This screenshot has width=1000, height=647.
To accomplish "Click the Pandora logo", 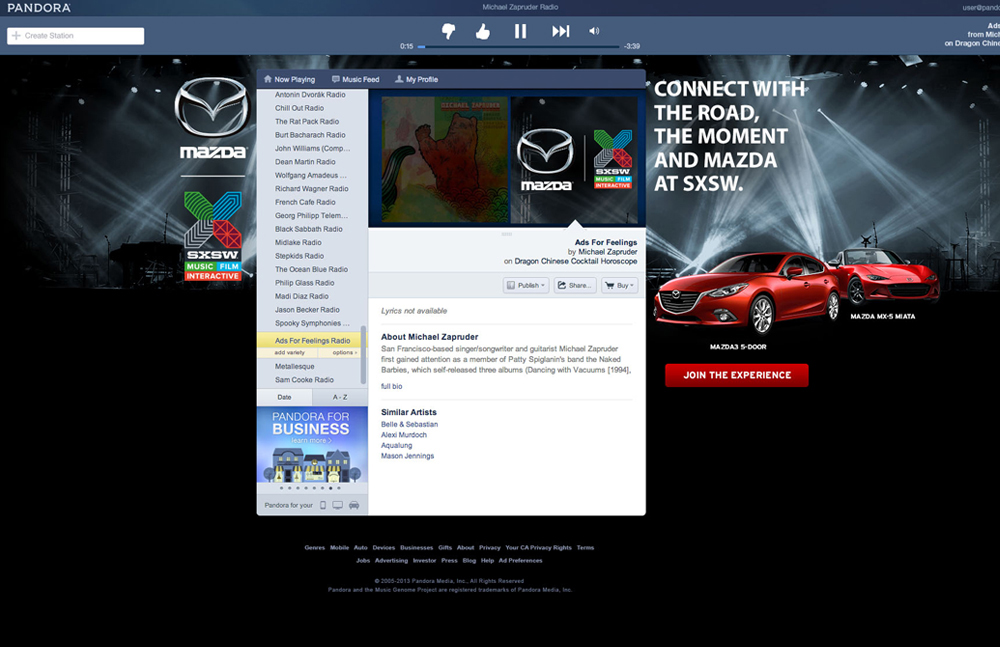I will coord(39,8).
